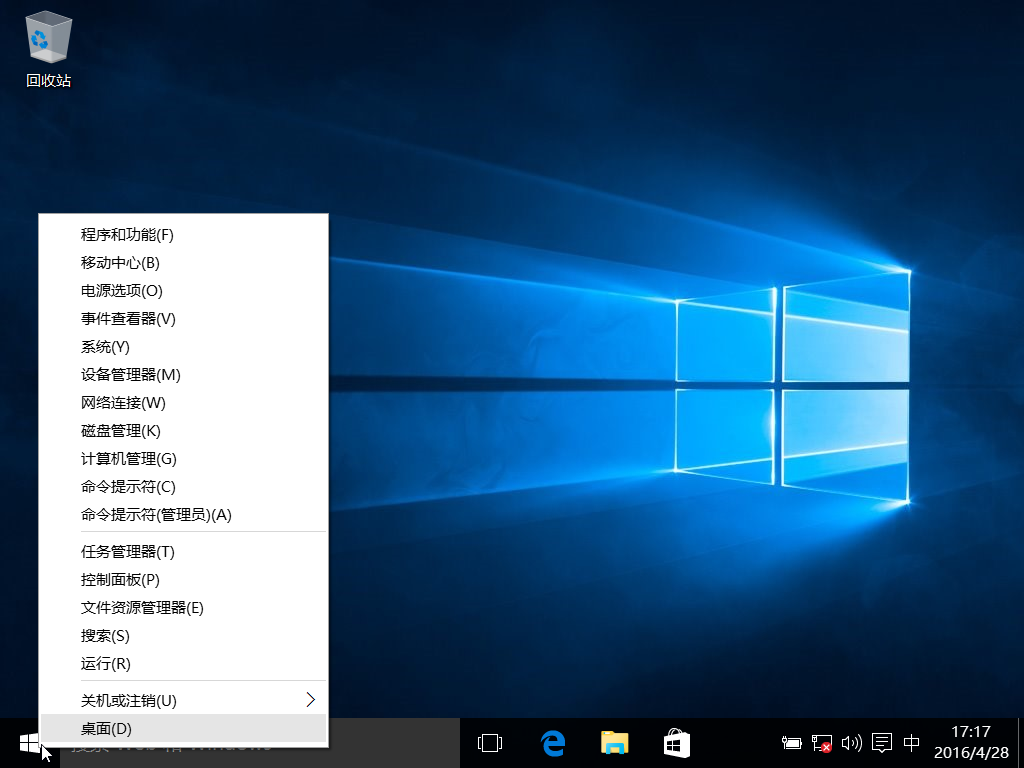This screenshot has height=768, width=1024.
Task: Open Task View in the taskbar
Action: point(490,743)
